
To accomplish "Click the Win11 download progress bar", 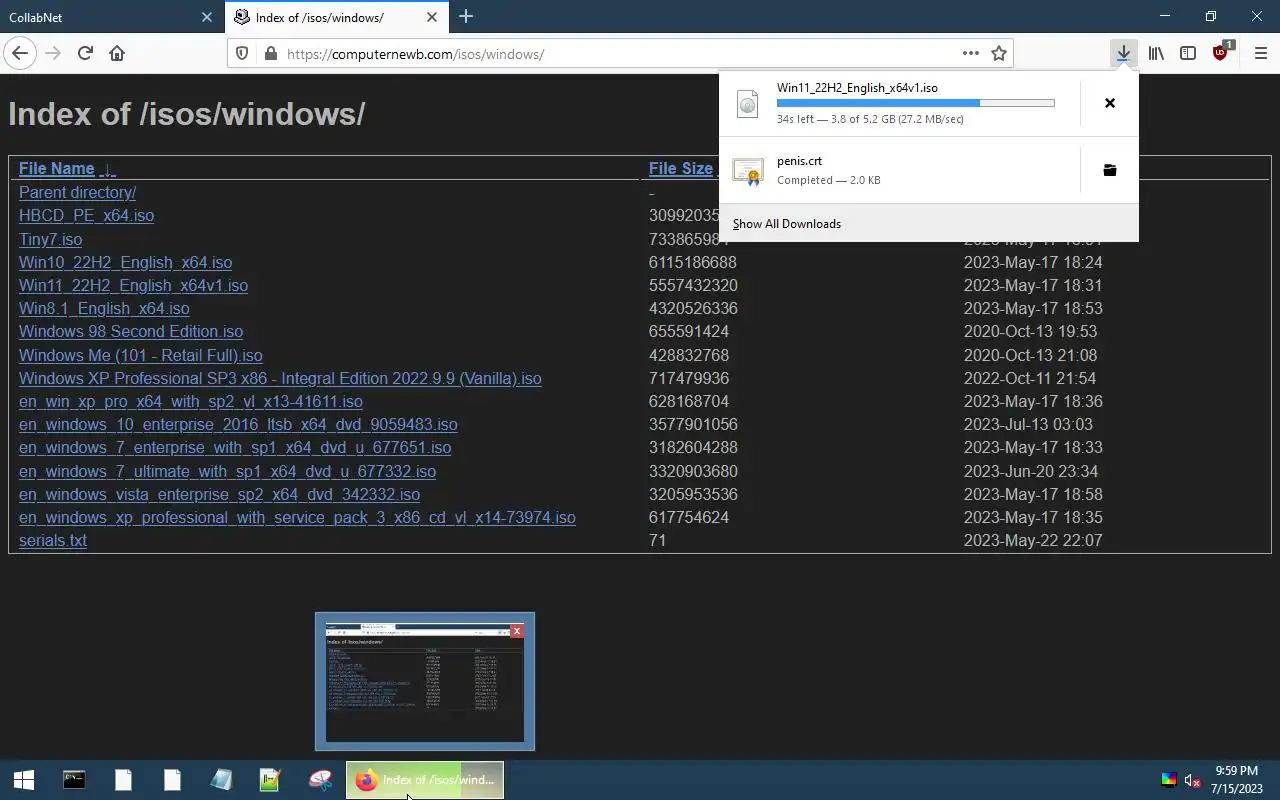I will point(915,103).
